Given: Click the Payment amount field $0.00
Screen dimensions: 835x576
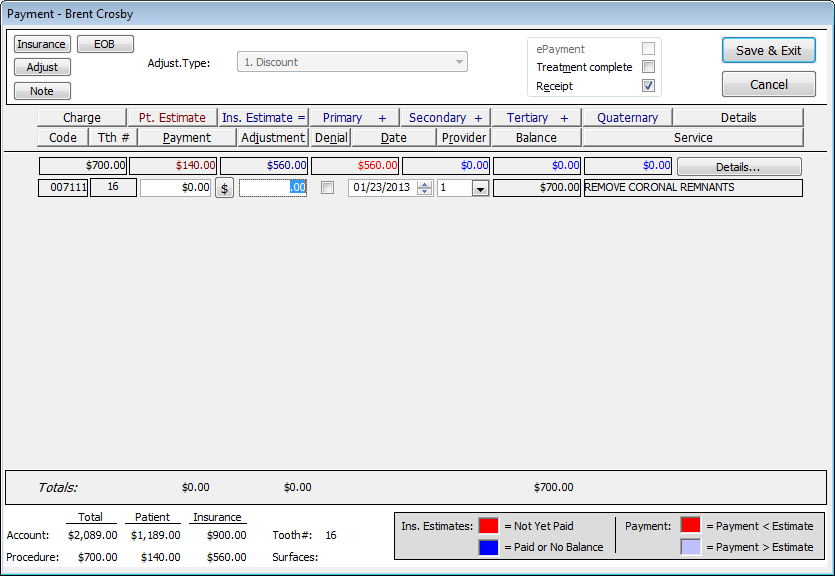Looking at the screenshot, I should tap(176, 187).
